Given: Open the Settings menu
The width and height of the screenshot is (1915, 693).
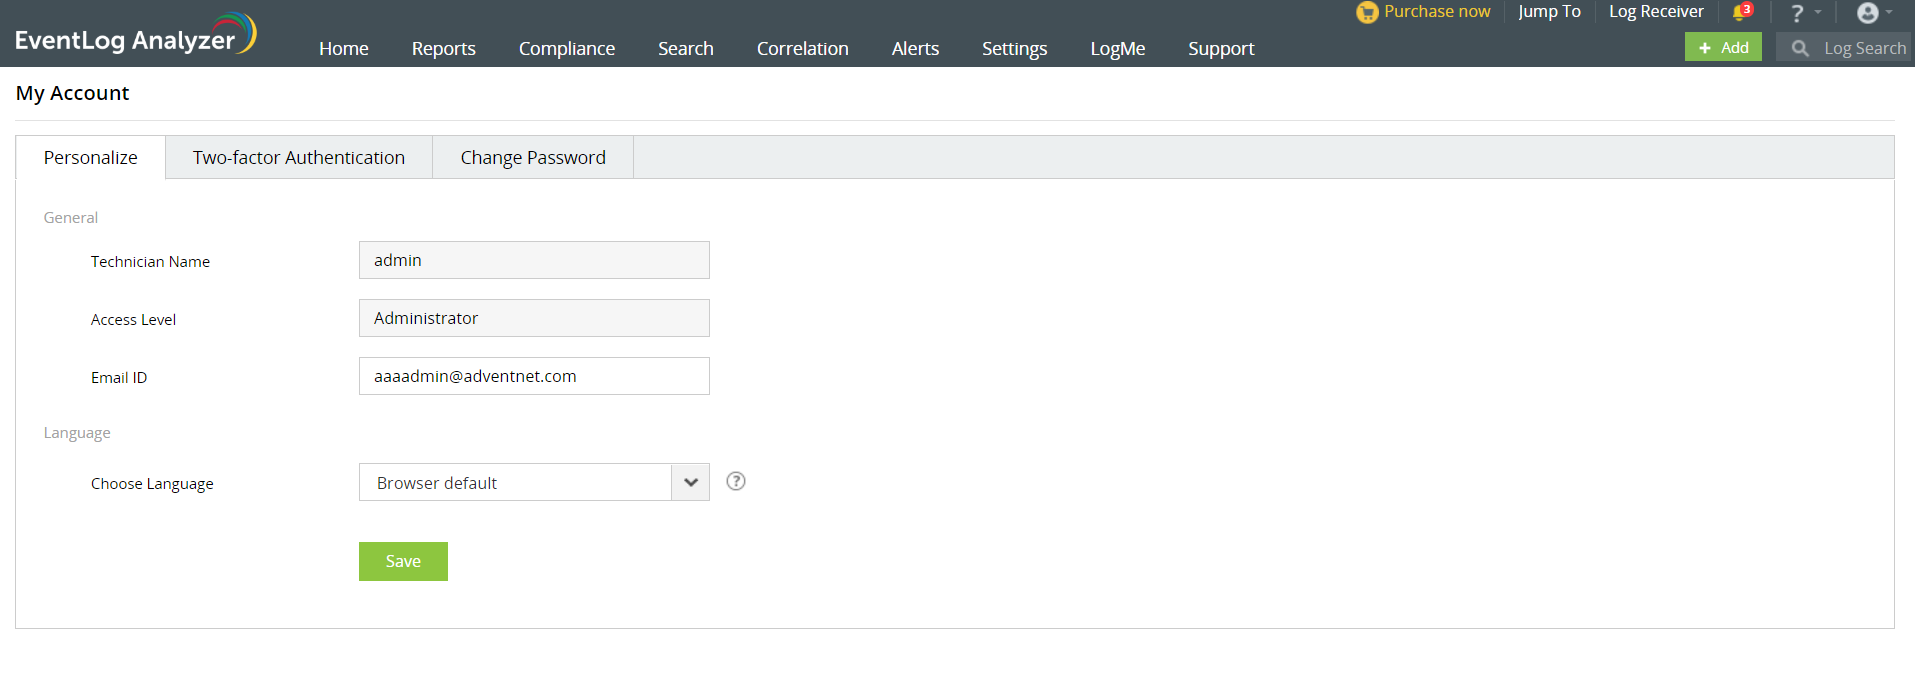Looking at the screenshot, I should 1015,48.
